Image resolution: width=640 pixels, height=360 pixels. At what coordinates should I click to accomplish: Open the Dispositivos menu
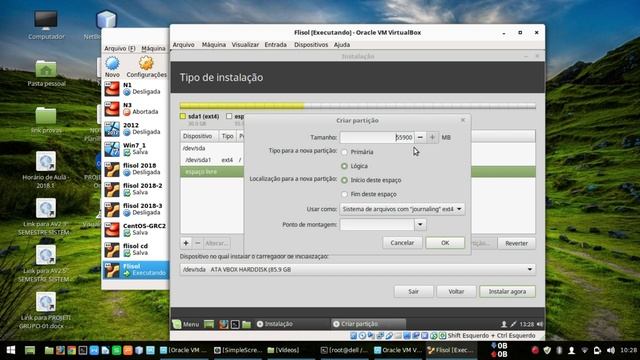(311, 44)
